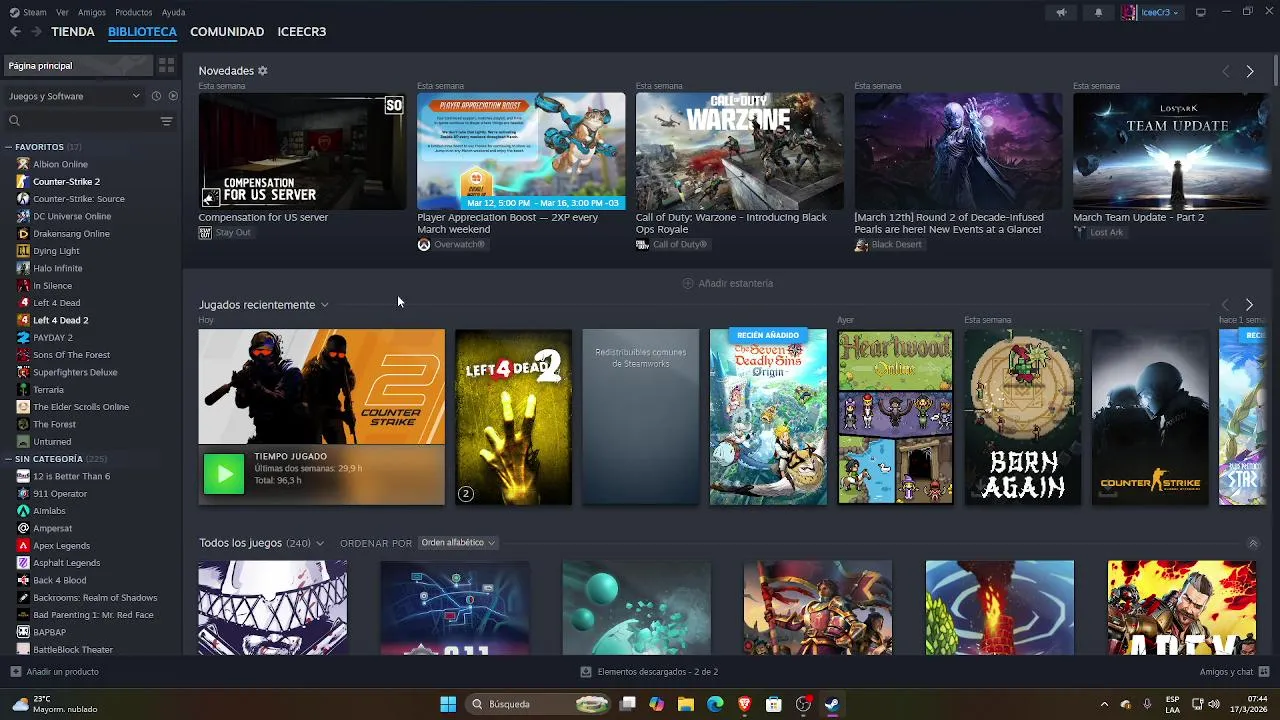The width and height of the screenshot is (1280, 720).
Task: Open the Black Desert game link
Action: (x=888, y=244)
